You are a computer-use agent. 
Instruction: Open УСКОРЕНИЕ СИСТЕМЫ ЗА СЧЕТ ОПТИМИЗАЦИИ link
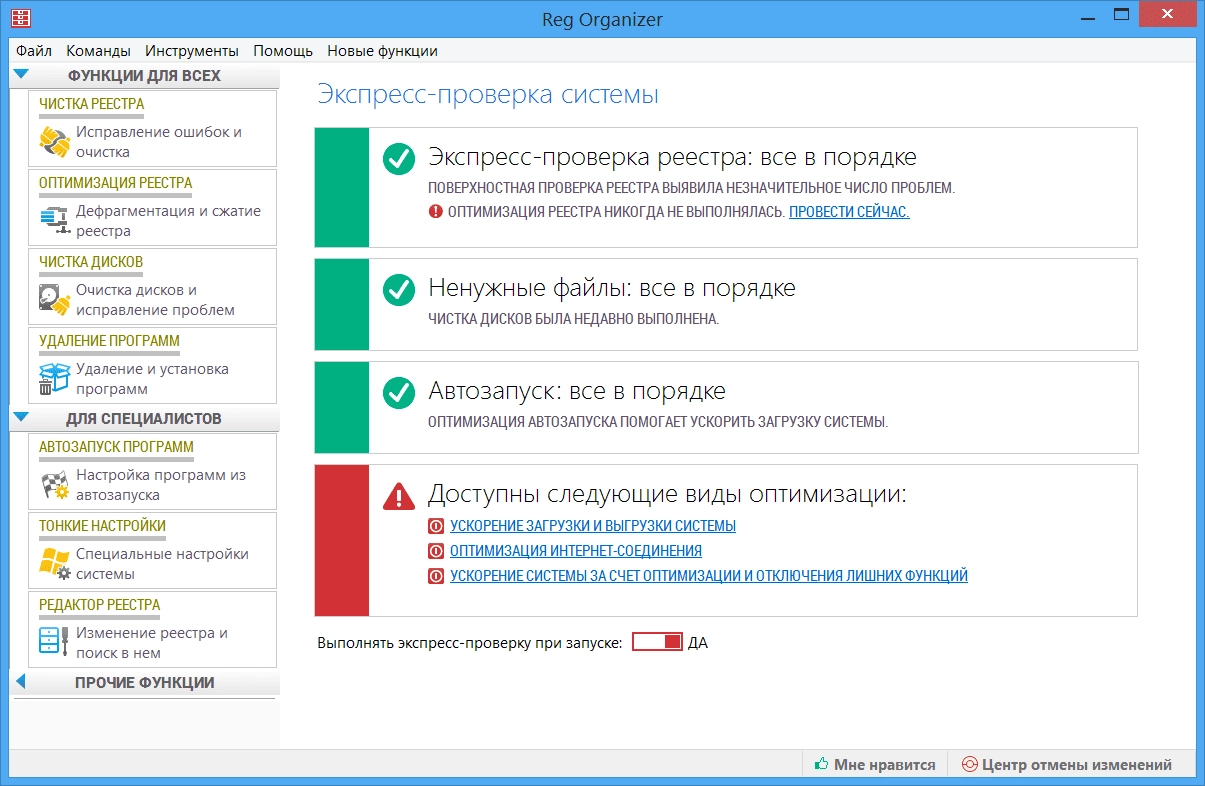[x=709, y=576]
